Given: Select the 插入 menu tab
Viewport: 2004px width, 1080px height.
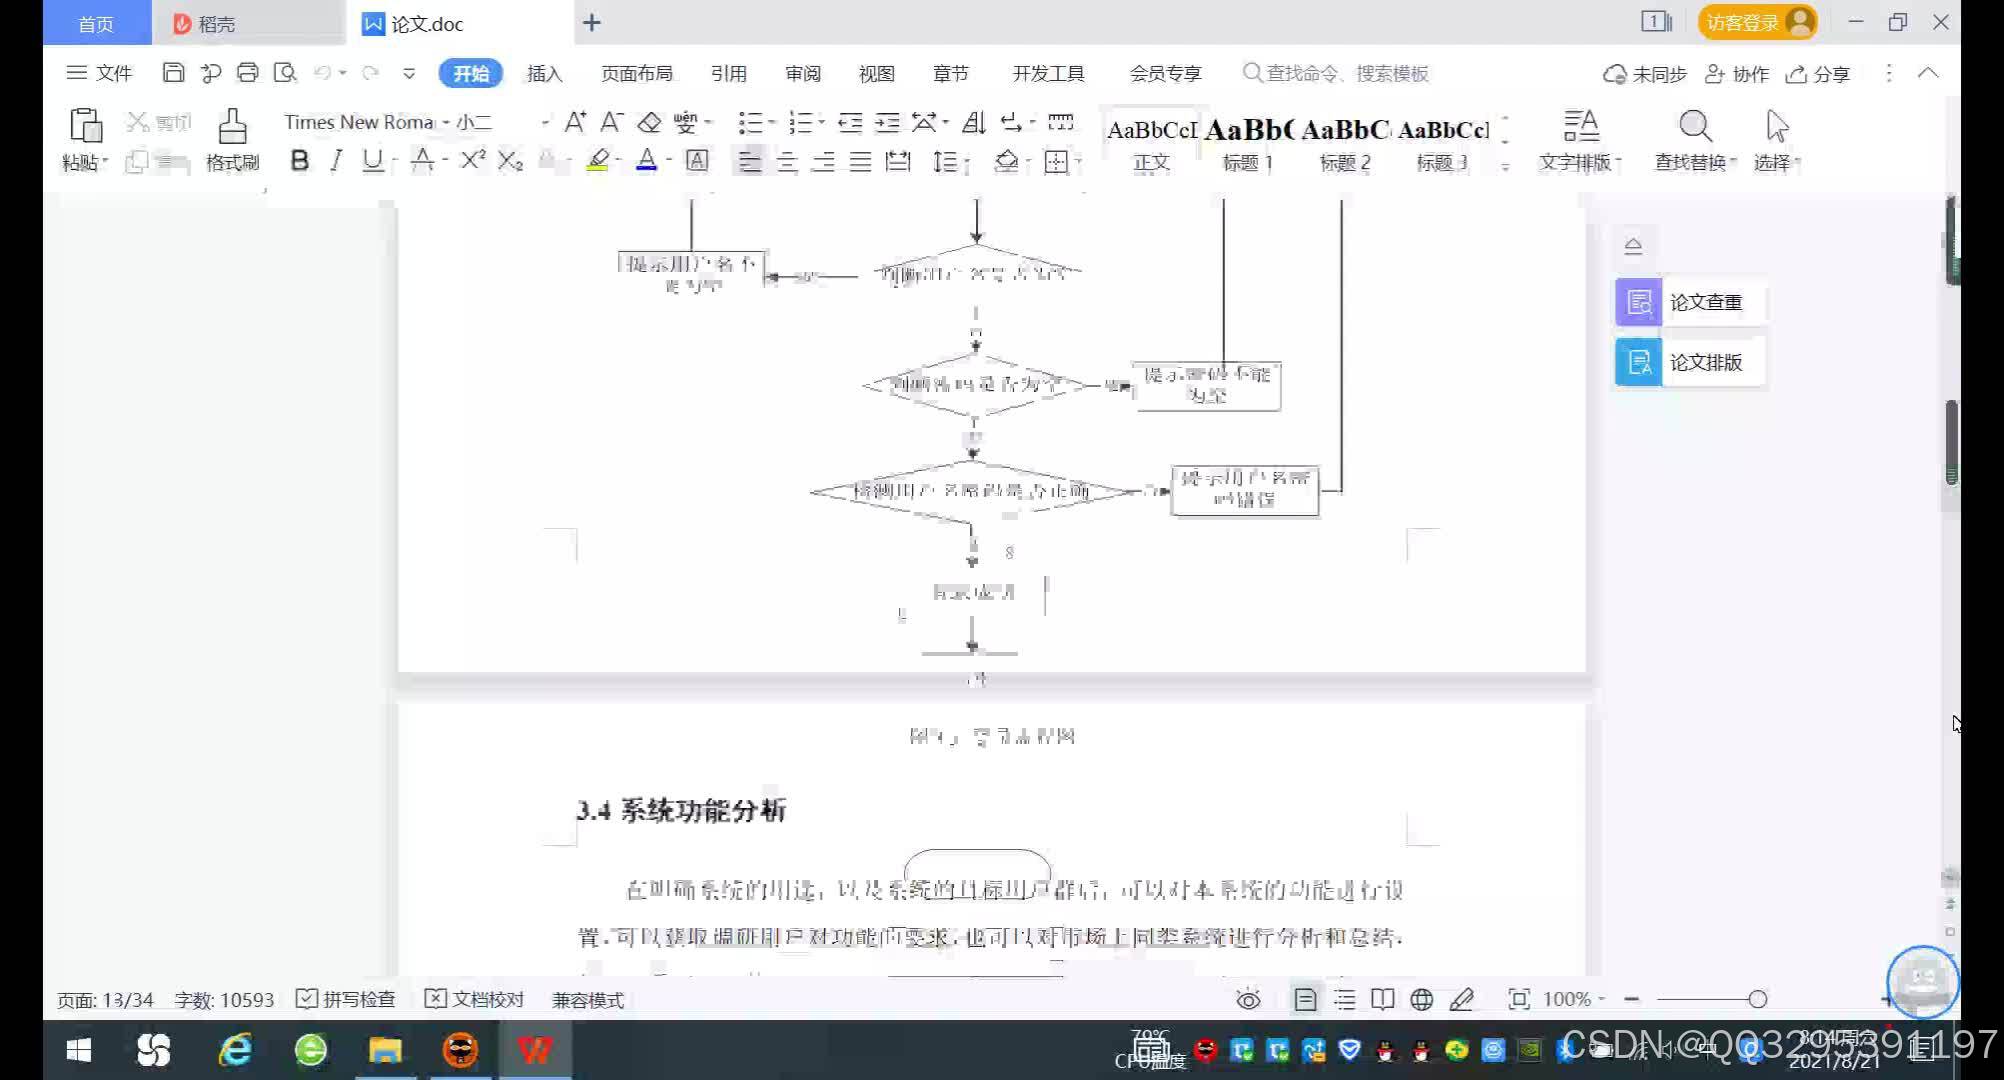Looking at the screenshot, I should tap(544, 73).
